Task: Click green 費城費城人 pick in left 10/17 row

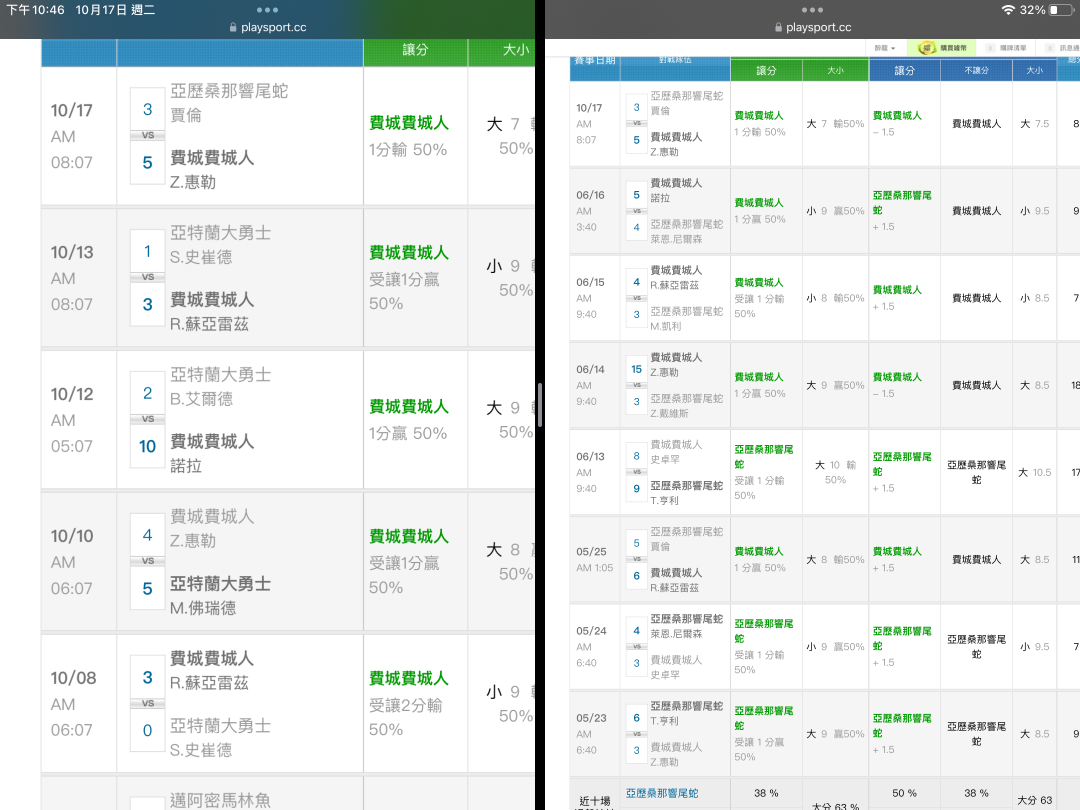Action: pyautogui.click(x=409, y=123)
